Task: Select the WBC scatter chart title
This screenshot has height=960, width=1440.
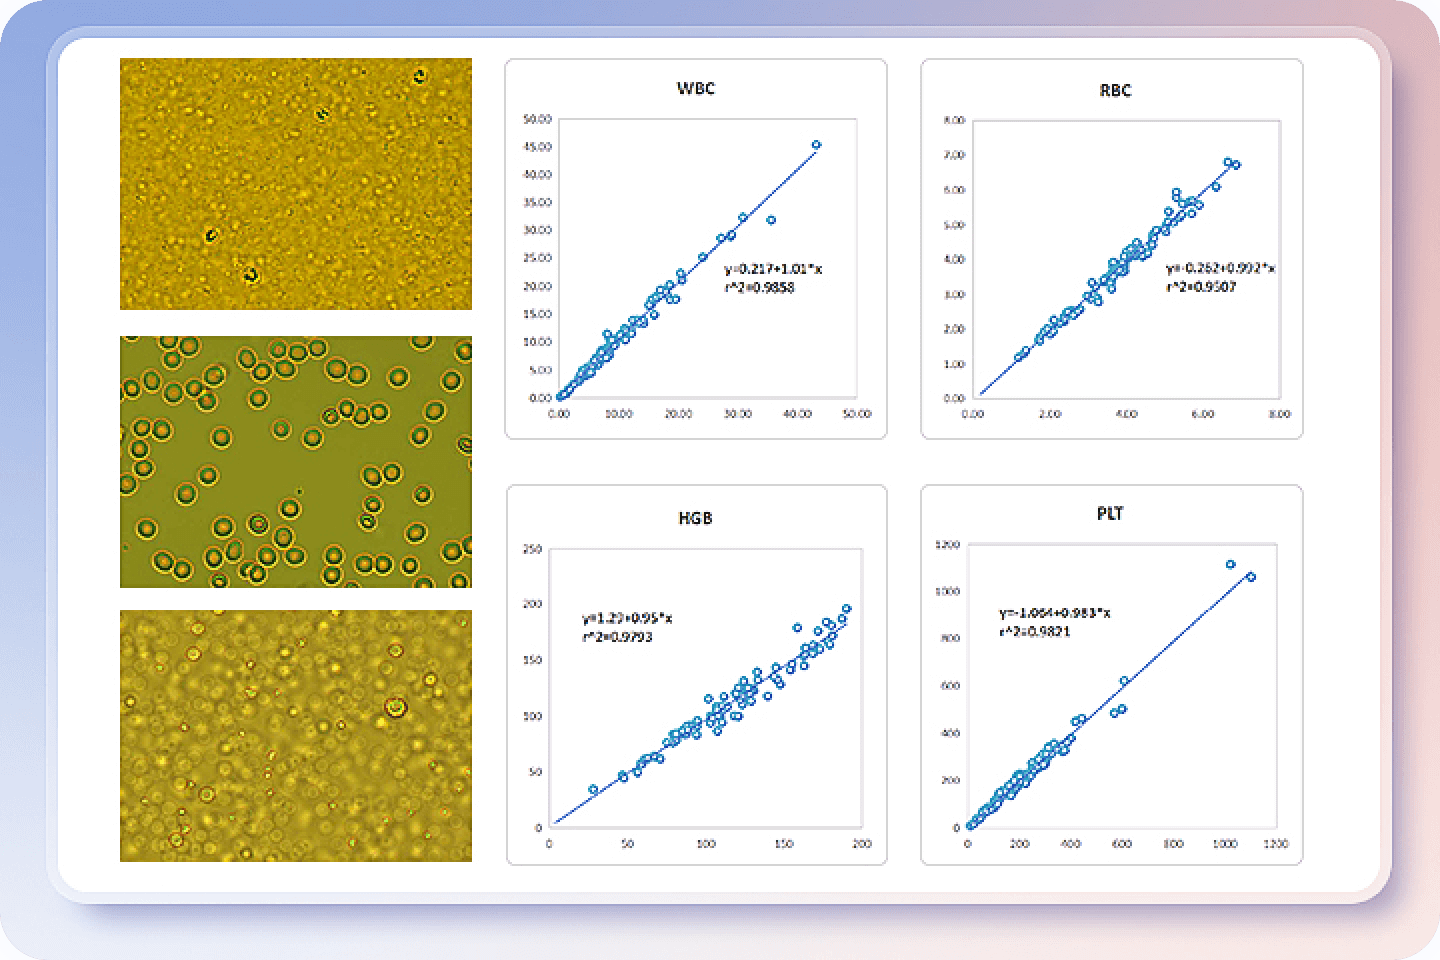Action: tap(697, 88)
